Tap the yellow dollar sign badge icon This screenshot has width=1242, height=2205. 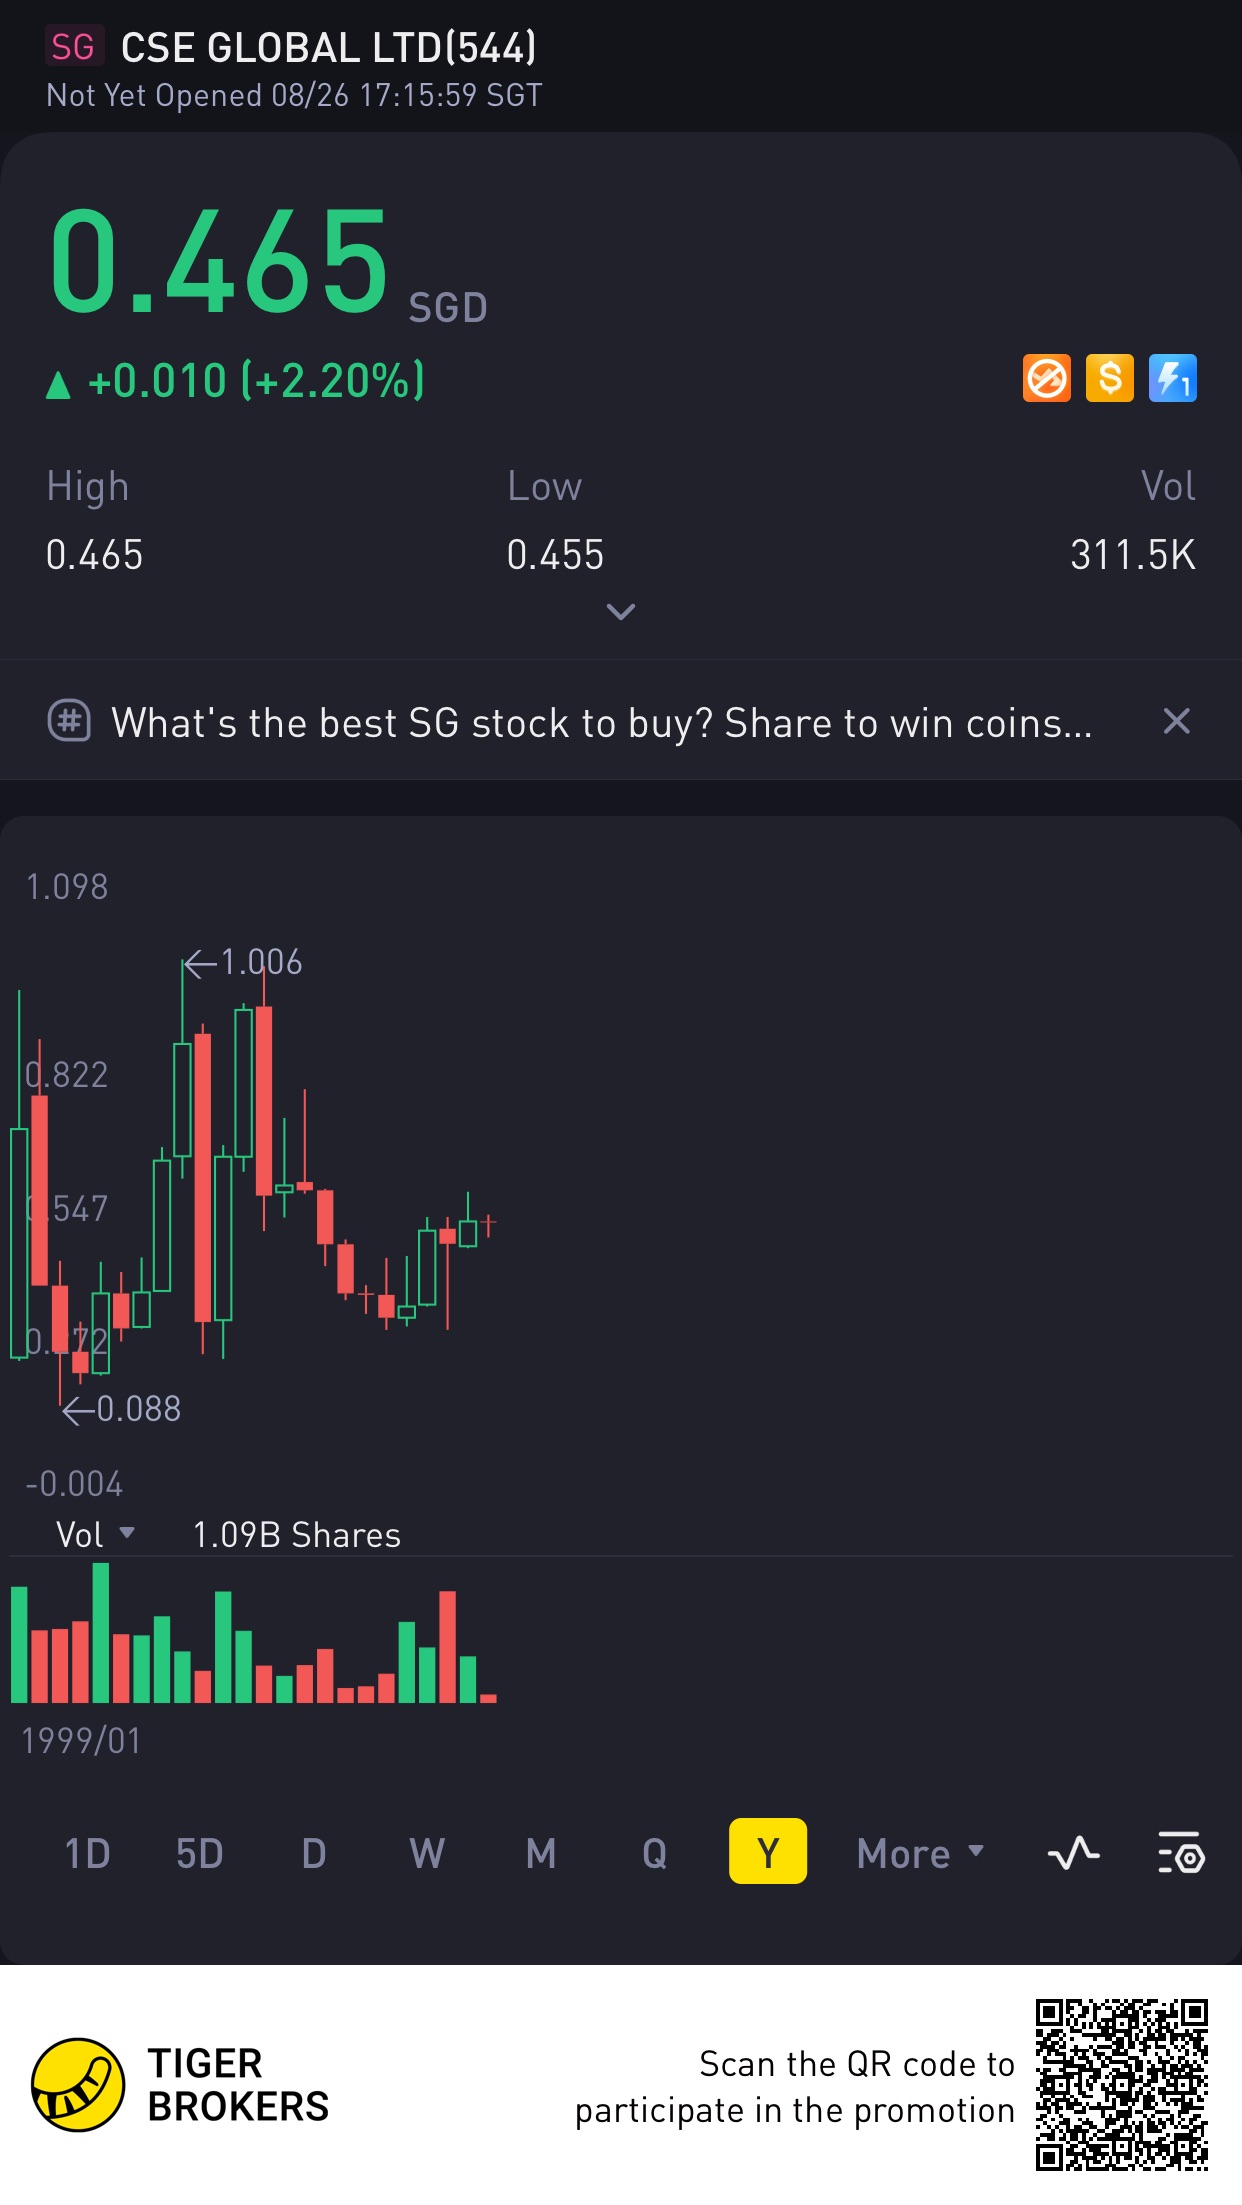(1109, 379)
